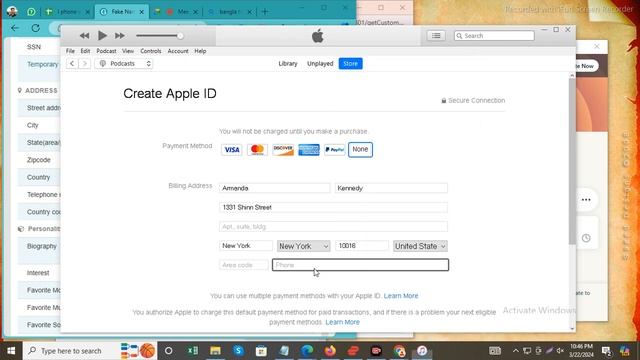Click the iTunes rewind button
This screenshot has height=360, width=640.
(84, 36)
